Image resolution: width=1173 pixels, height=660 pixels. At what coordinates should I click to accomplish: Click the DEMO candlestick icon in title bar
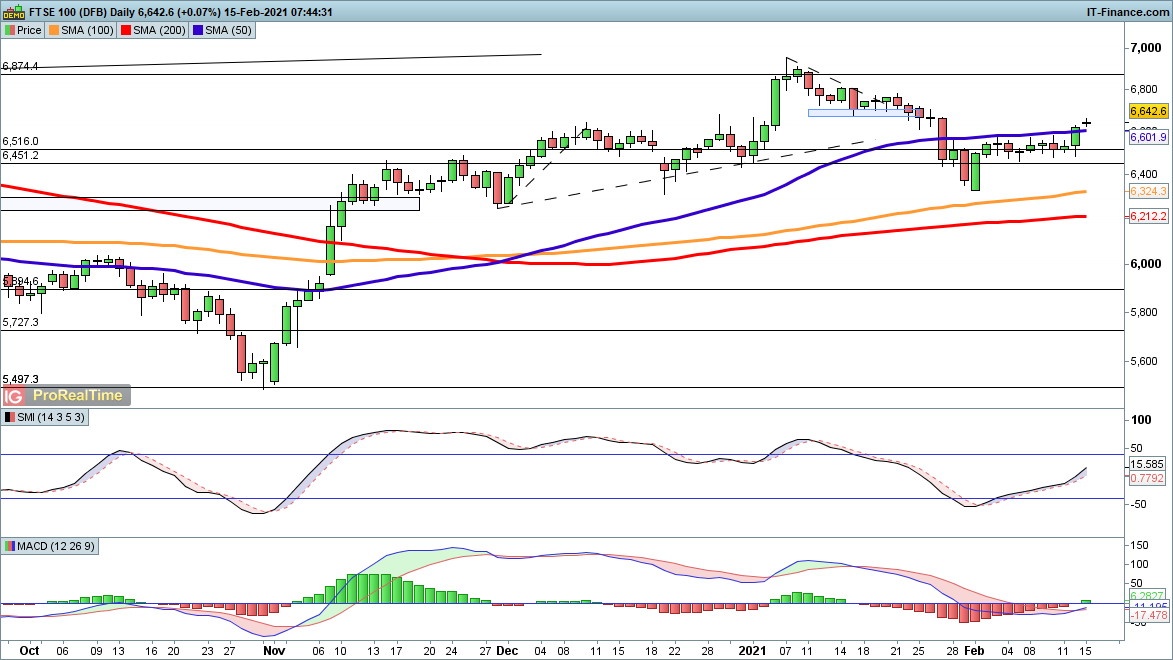[x=11, y=12]
